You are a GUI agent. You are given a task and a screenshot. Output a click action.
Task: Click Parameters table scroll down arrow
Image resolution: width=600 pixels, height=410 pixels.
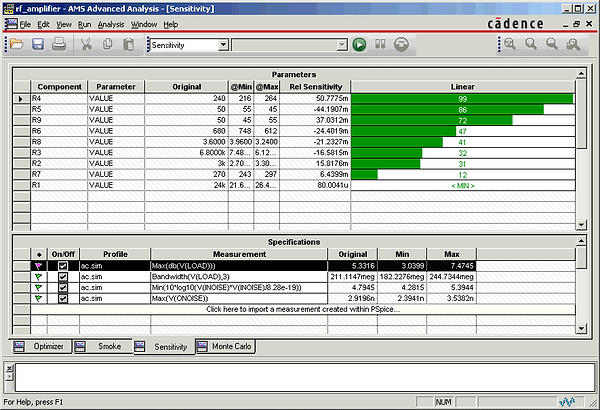[581, 224]
